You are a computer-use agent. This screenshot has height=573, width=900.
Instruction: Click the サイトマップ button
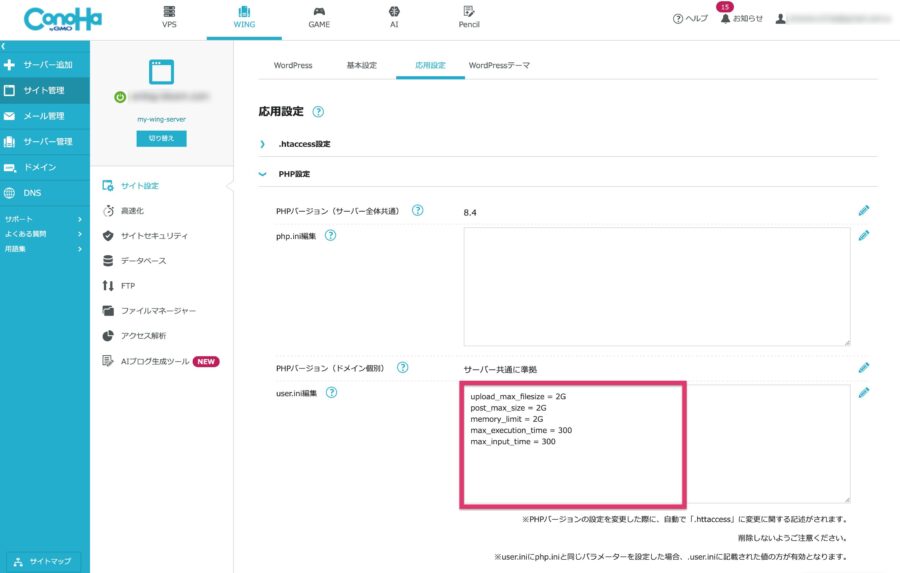(x=44, y=561)
